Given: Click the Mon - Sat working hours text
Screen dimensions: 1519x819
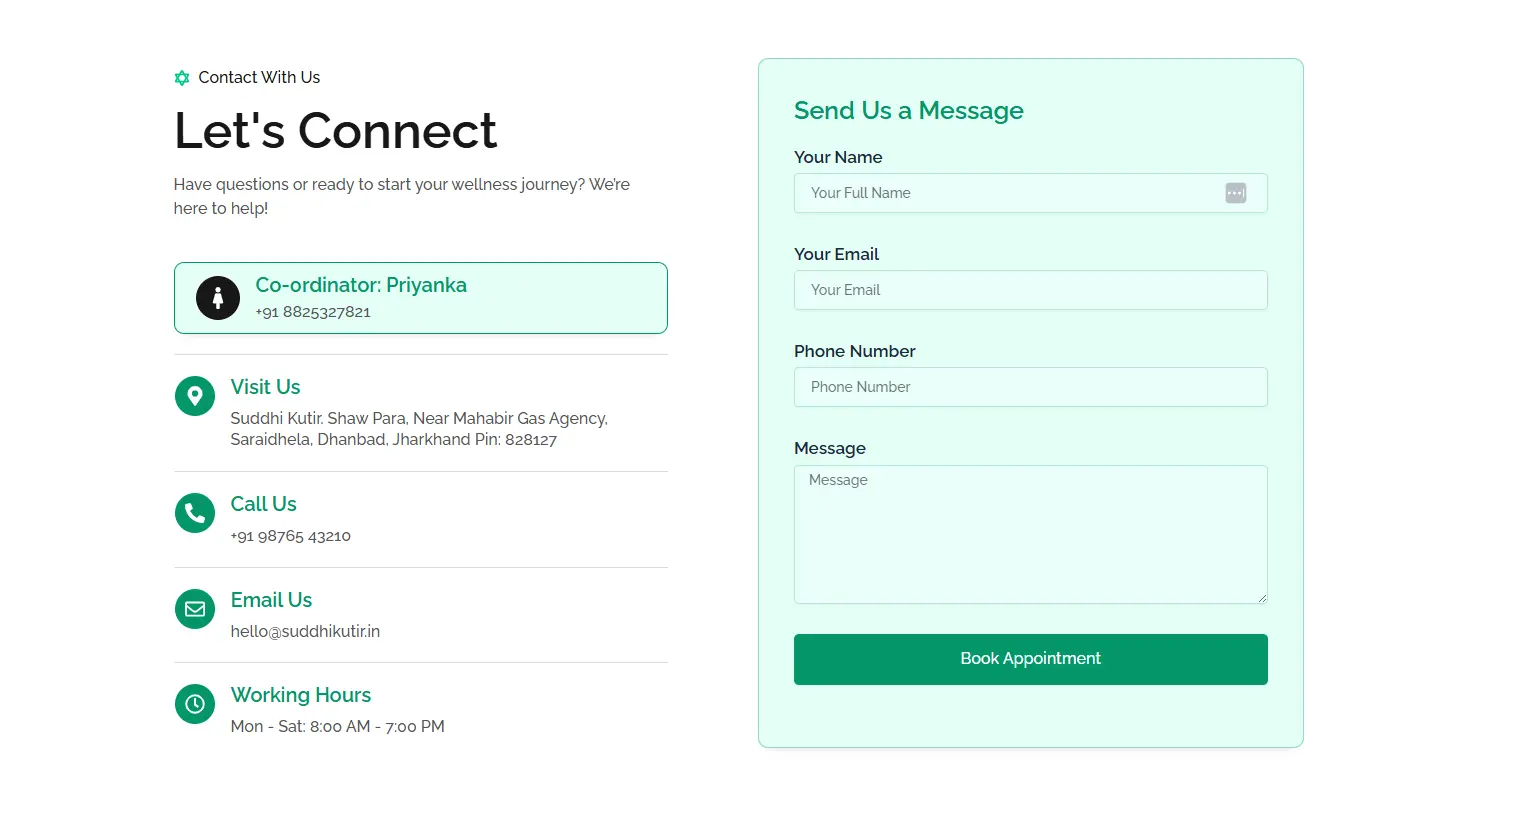Looking at the screenshot, I should click(337, 727).
